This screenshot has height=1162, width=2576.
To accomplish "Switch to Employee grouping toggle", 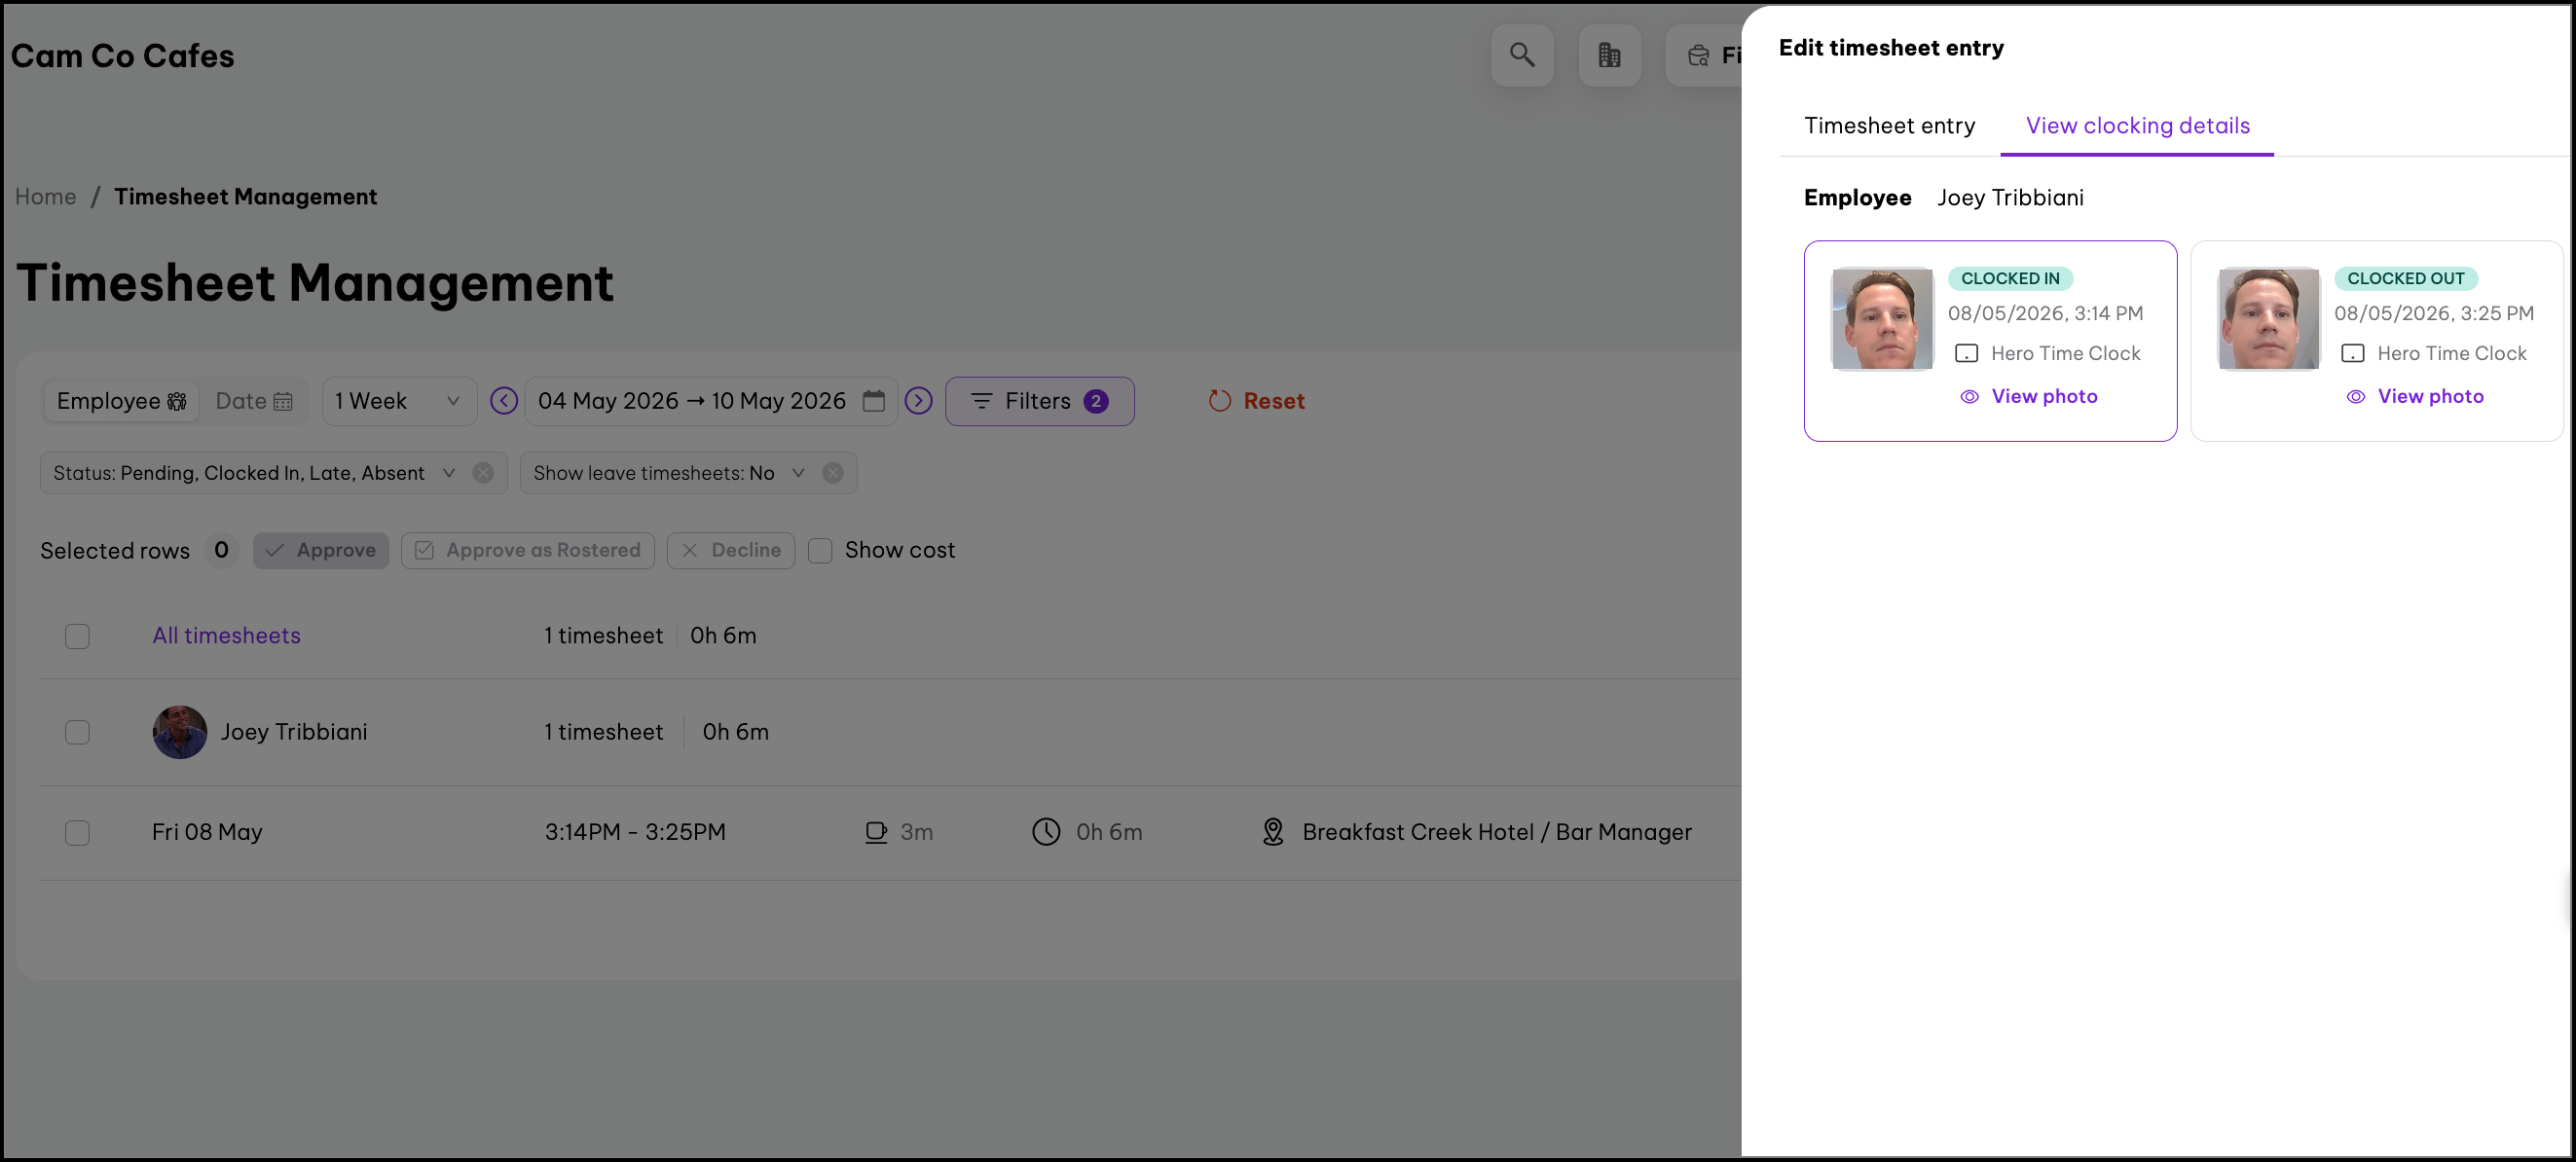I will (121, 401).
